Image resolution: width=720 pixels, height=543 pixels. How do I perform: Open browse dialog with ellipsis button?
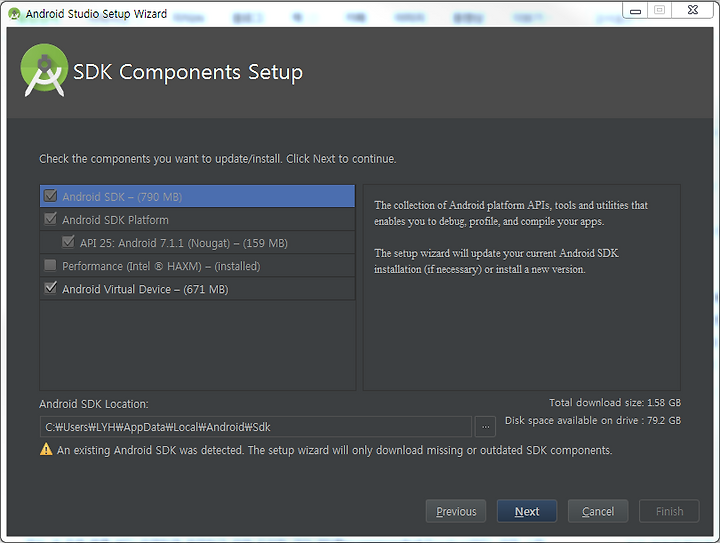[485, 427]
